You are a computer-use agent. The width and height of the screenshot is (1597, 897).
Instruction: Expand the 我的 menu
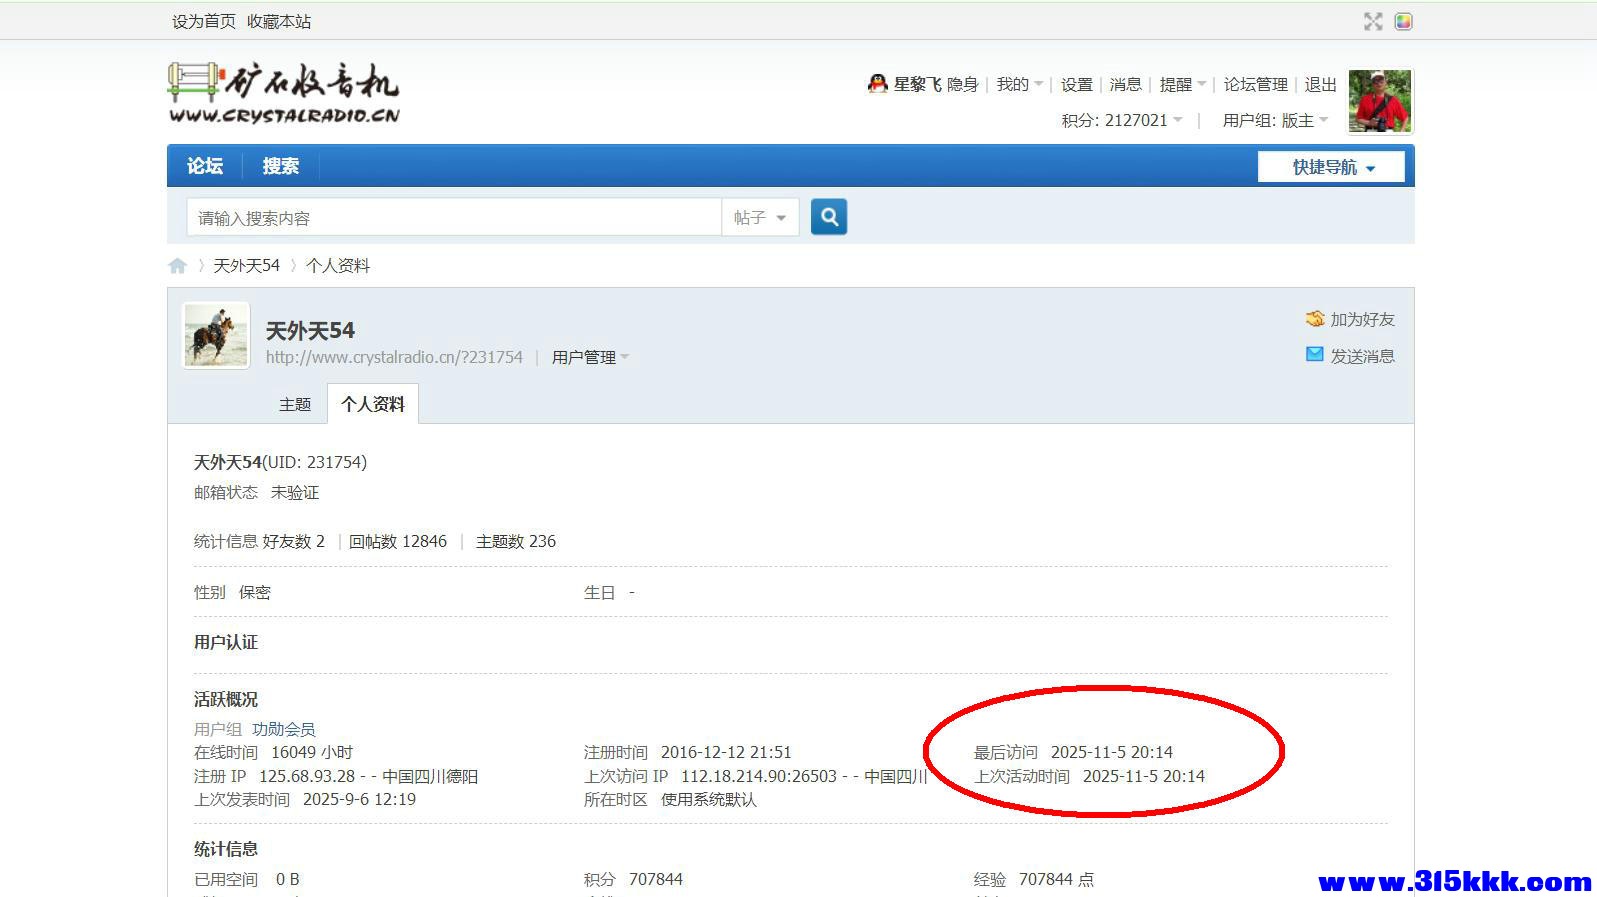pyautogui.click(x=1019, y=85)
